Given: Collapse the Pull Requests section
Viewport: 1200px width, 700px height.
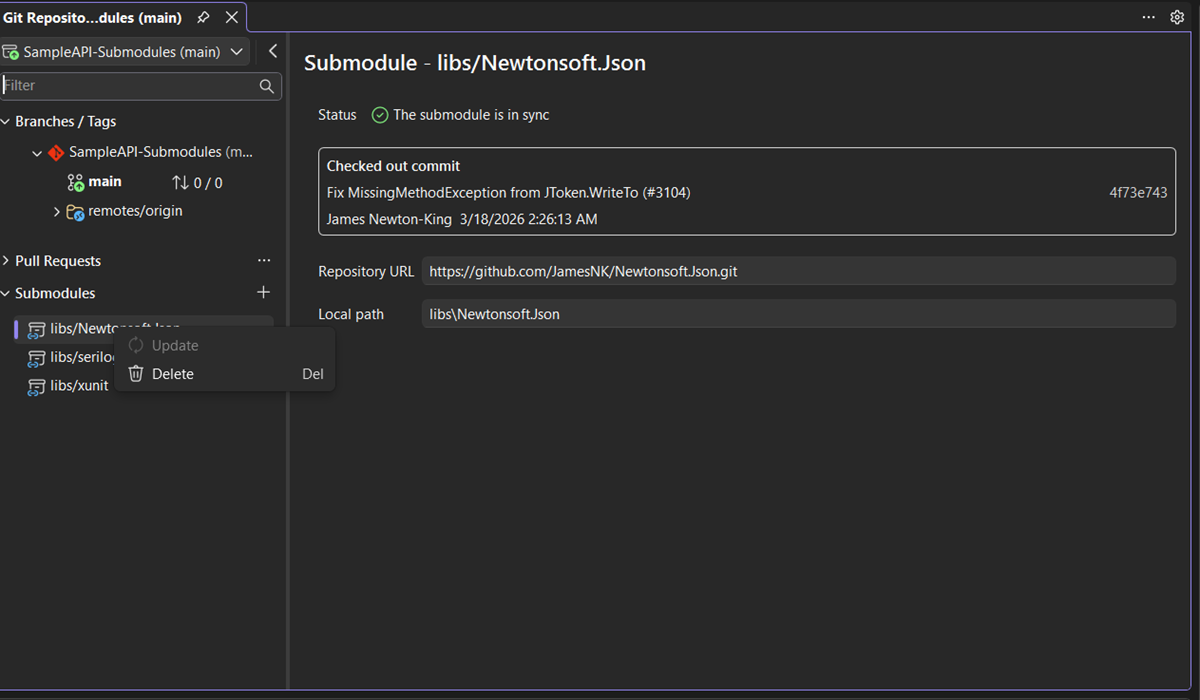Looking at the screenshot, I should click(6, 261).
